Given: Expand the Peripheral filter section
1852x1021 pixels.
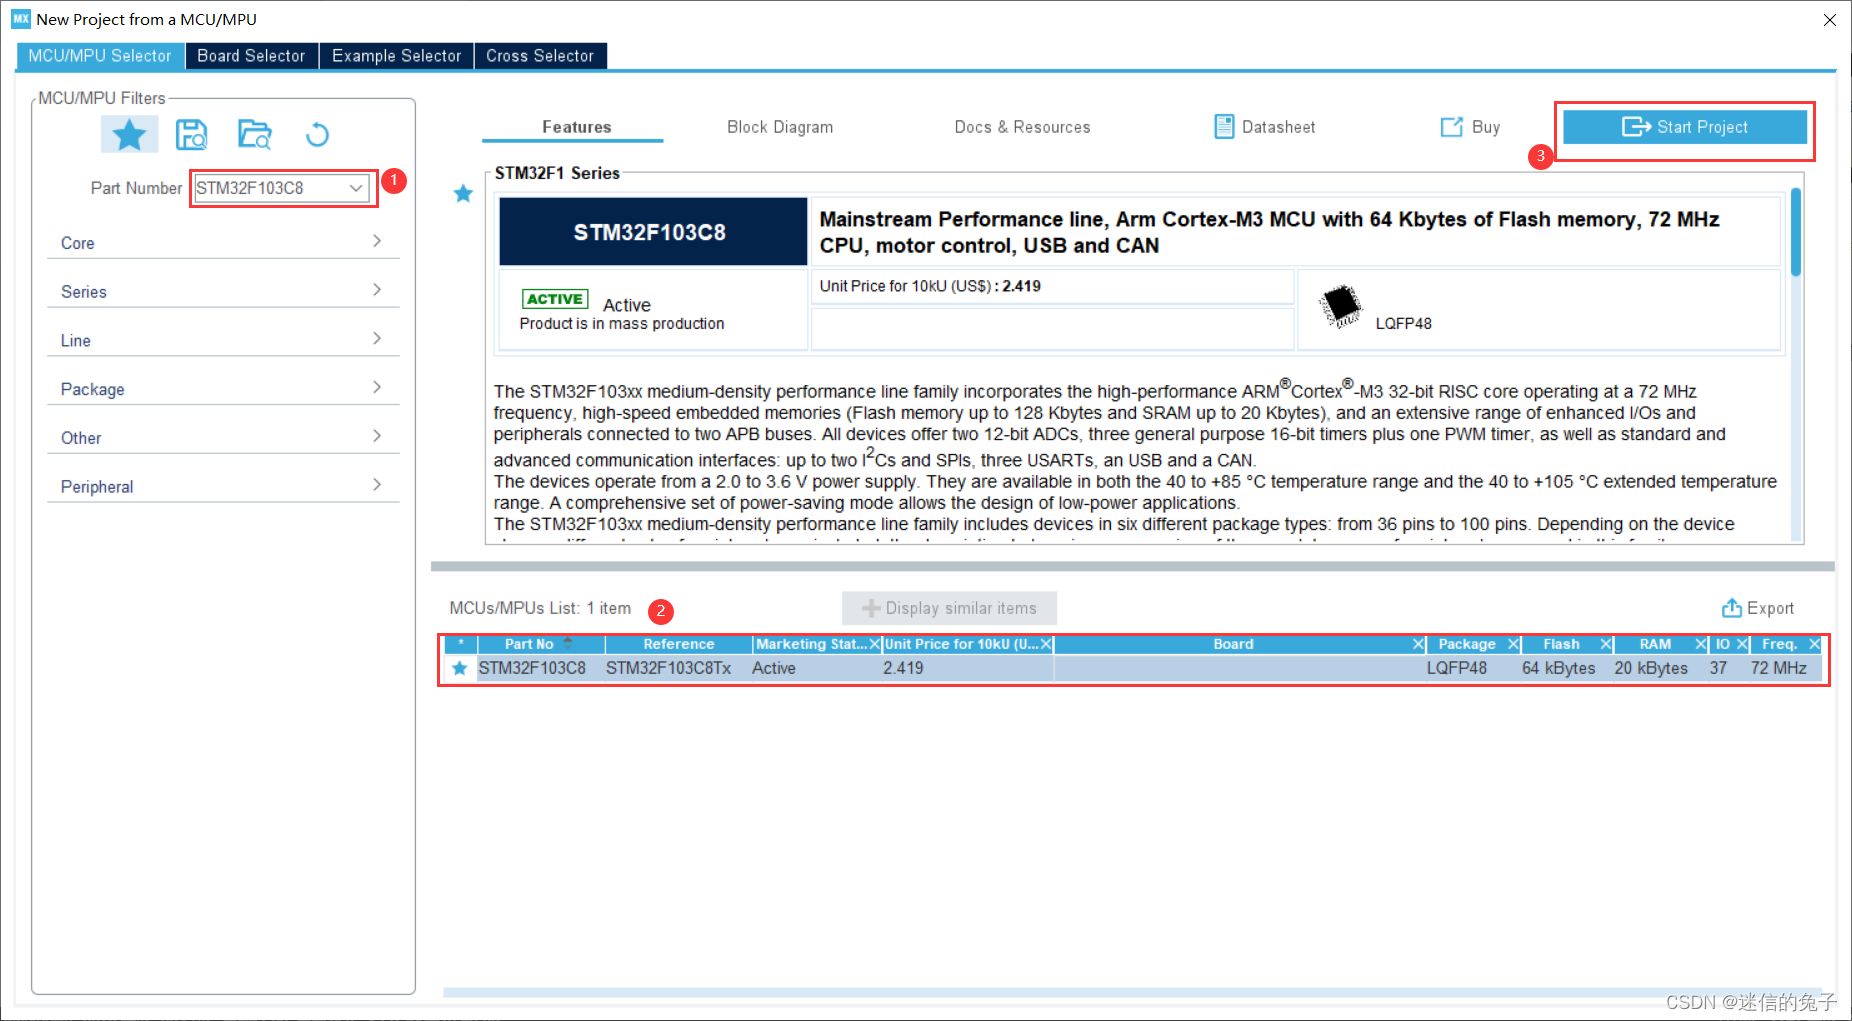Looking at the screenshot, I should click(222, 486).
